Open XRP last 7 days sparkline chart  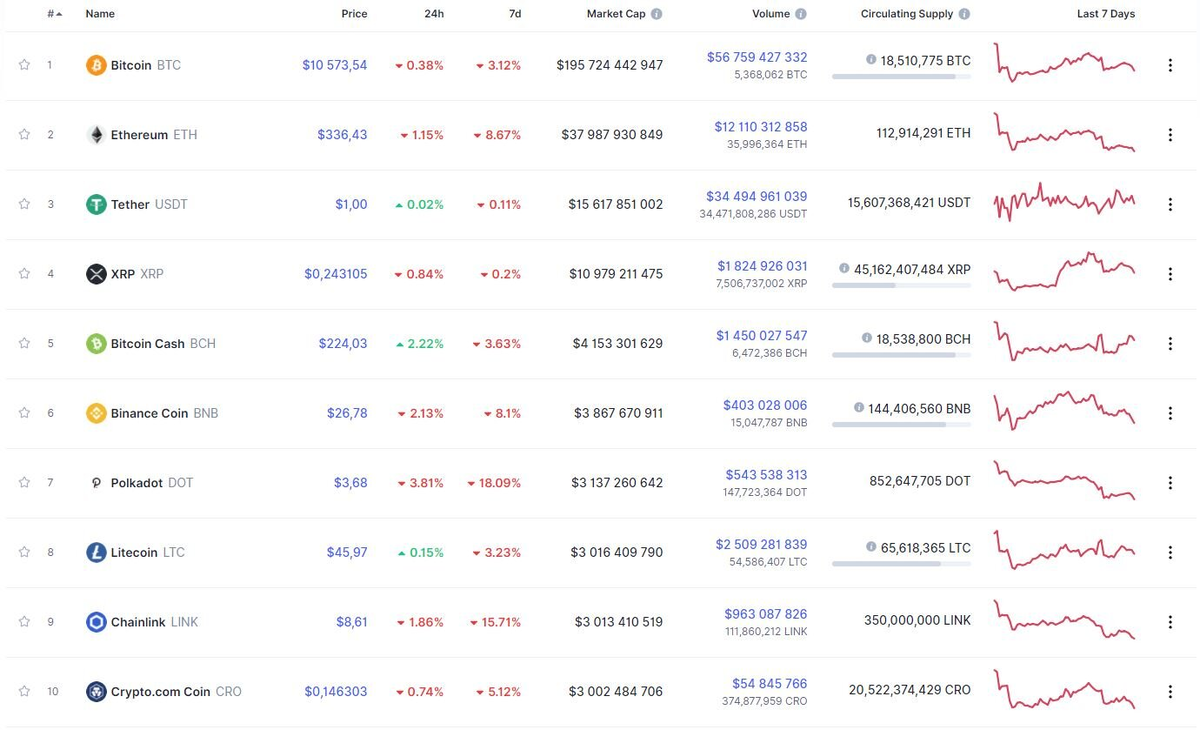click(x=1064, y=271)
